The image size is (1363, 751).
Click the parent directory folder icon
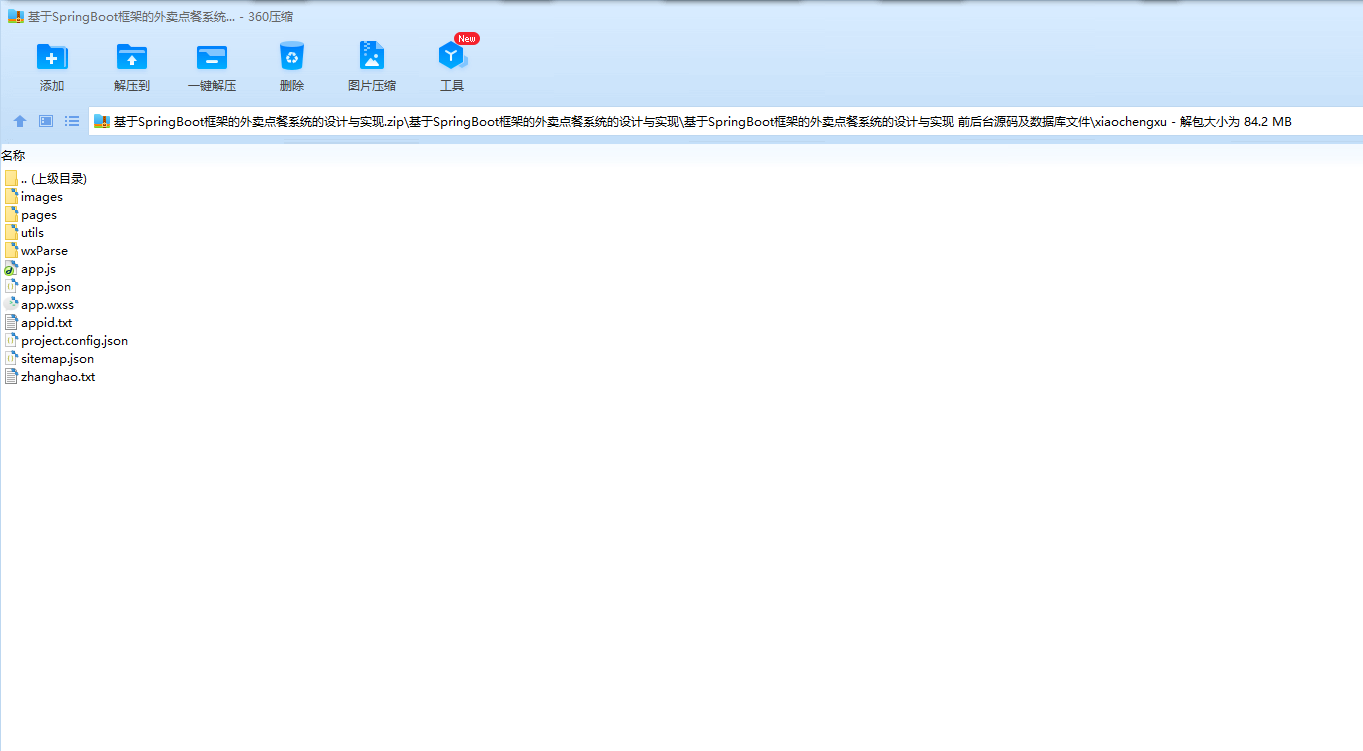click(11, 178)
